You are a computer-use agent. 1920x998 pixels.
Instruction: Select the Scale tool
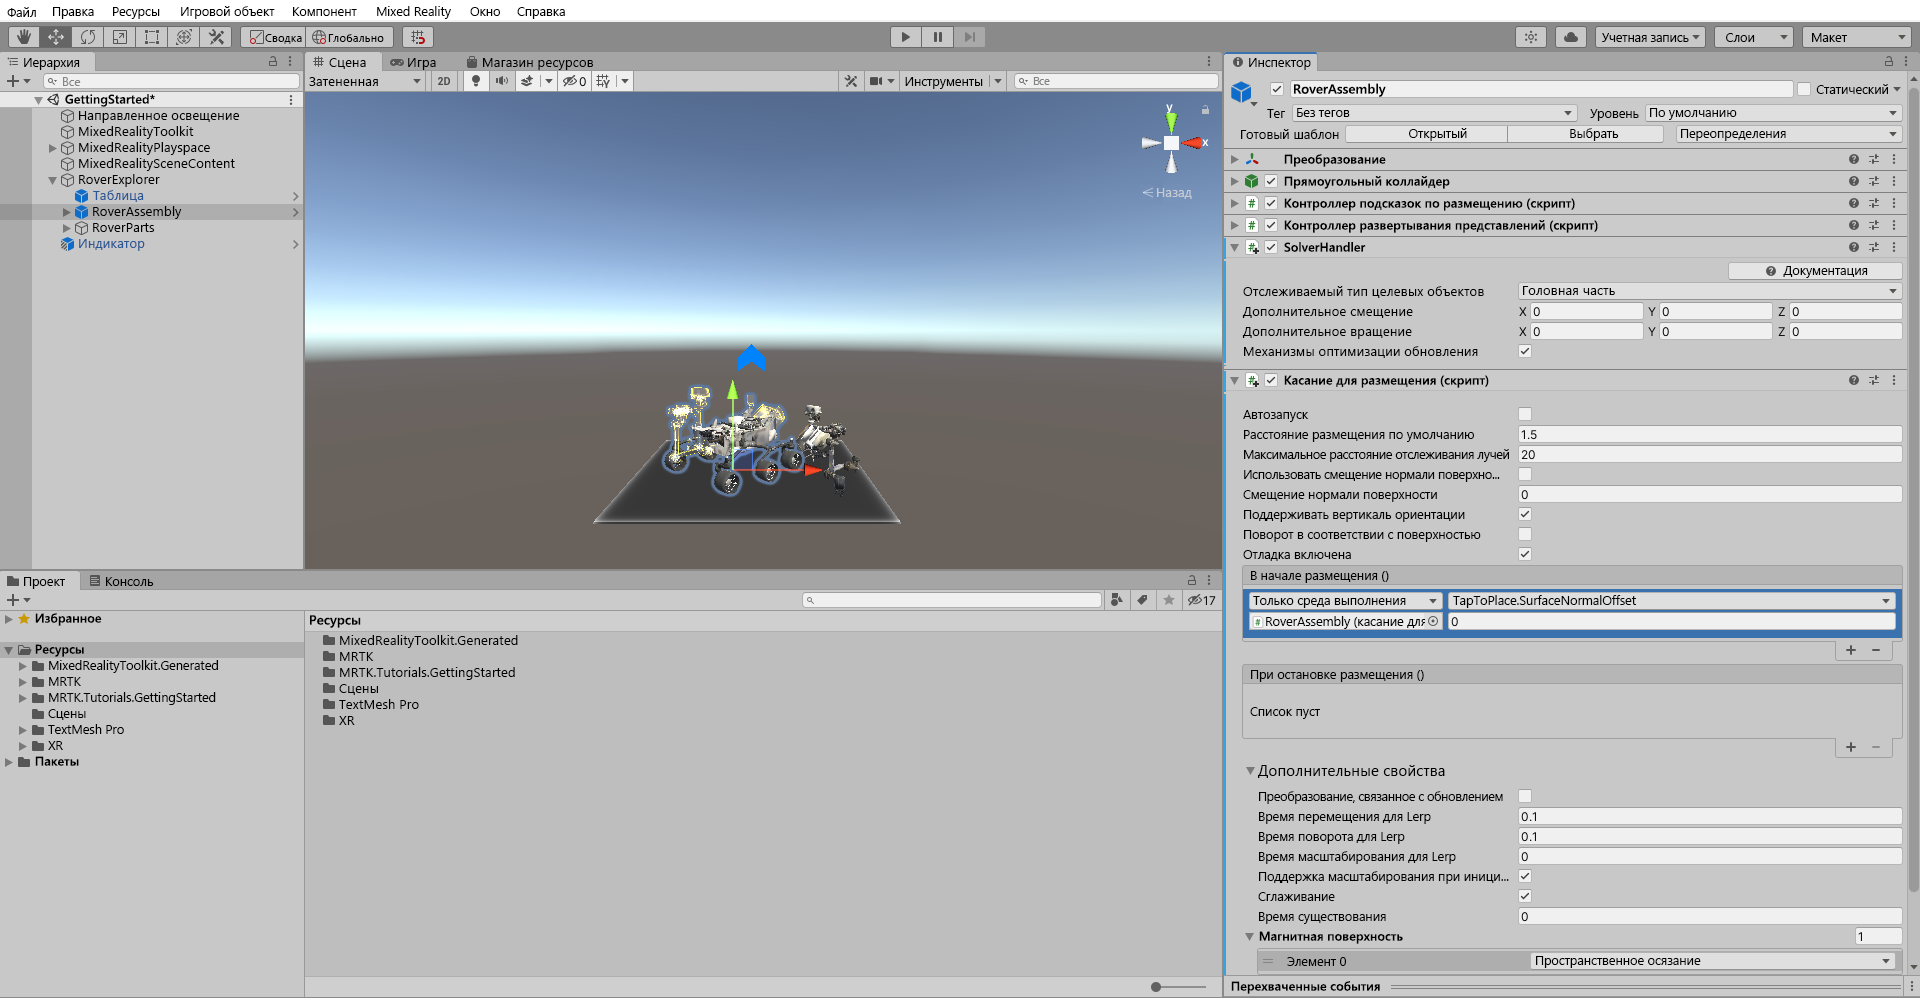click(x=120, y=37)
